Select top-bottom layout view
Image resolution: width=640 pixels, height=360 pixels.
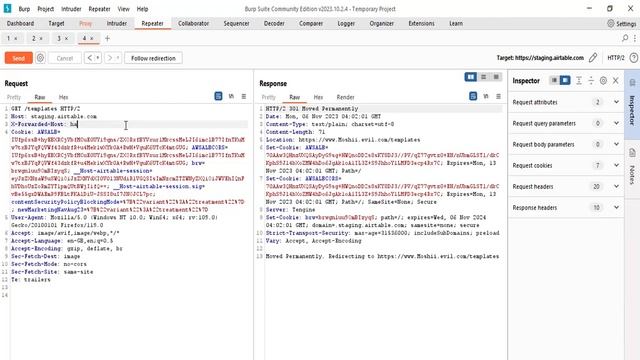tap(484, 77)
